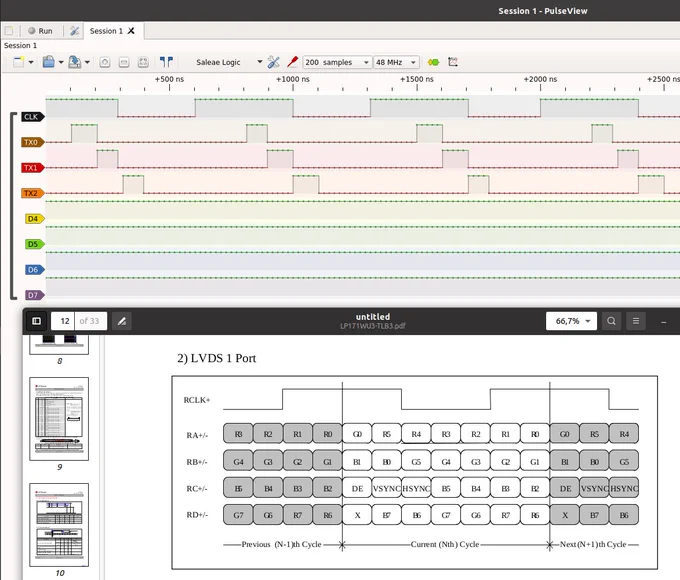680x580 pixels.
Task: Switch to the Session 1 tab
Action: pyautogui.click(x=112, y=31)
